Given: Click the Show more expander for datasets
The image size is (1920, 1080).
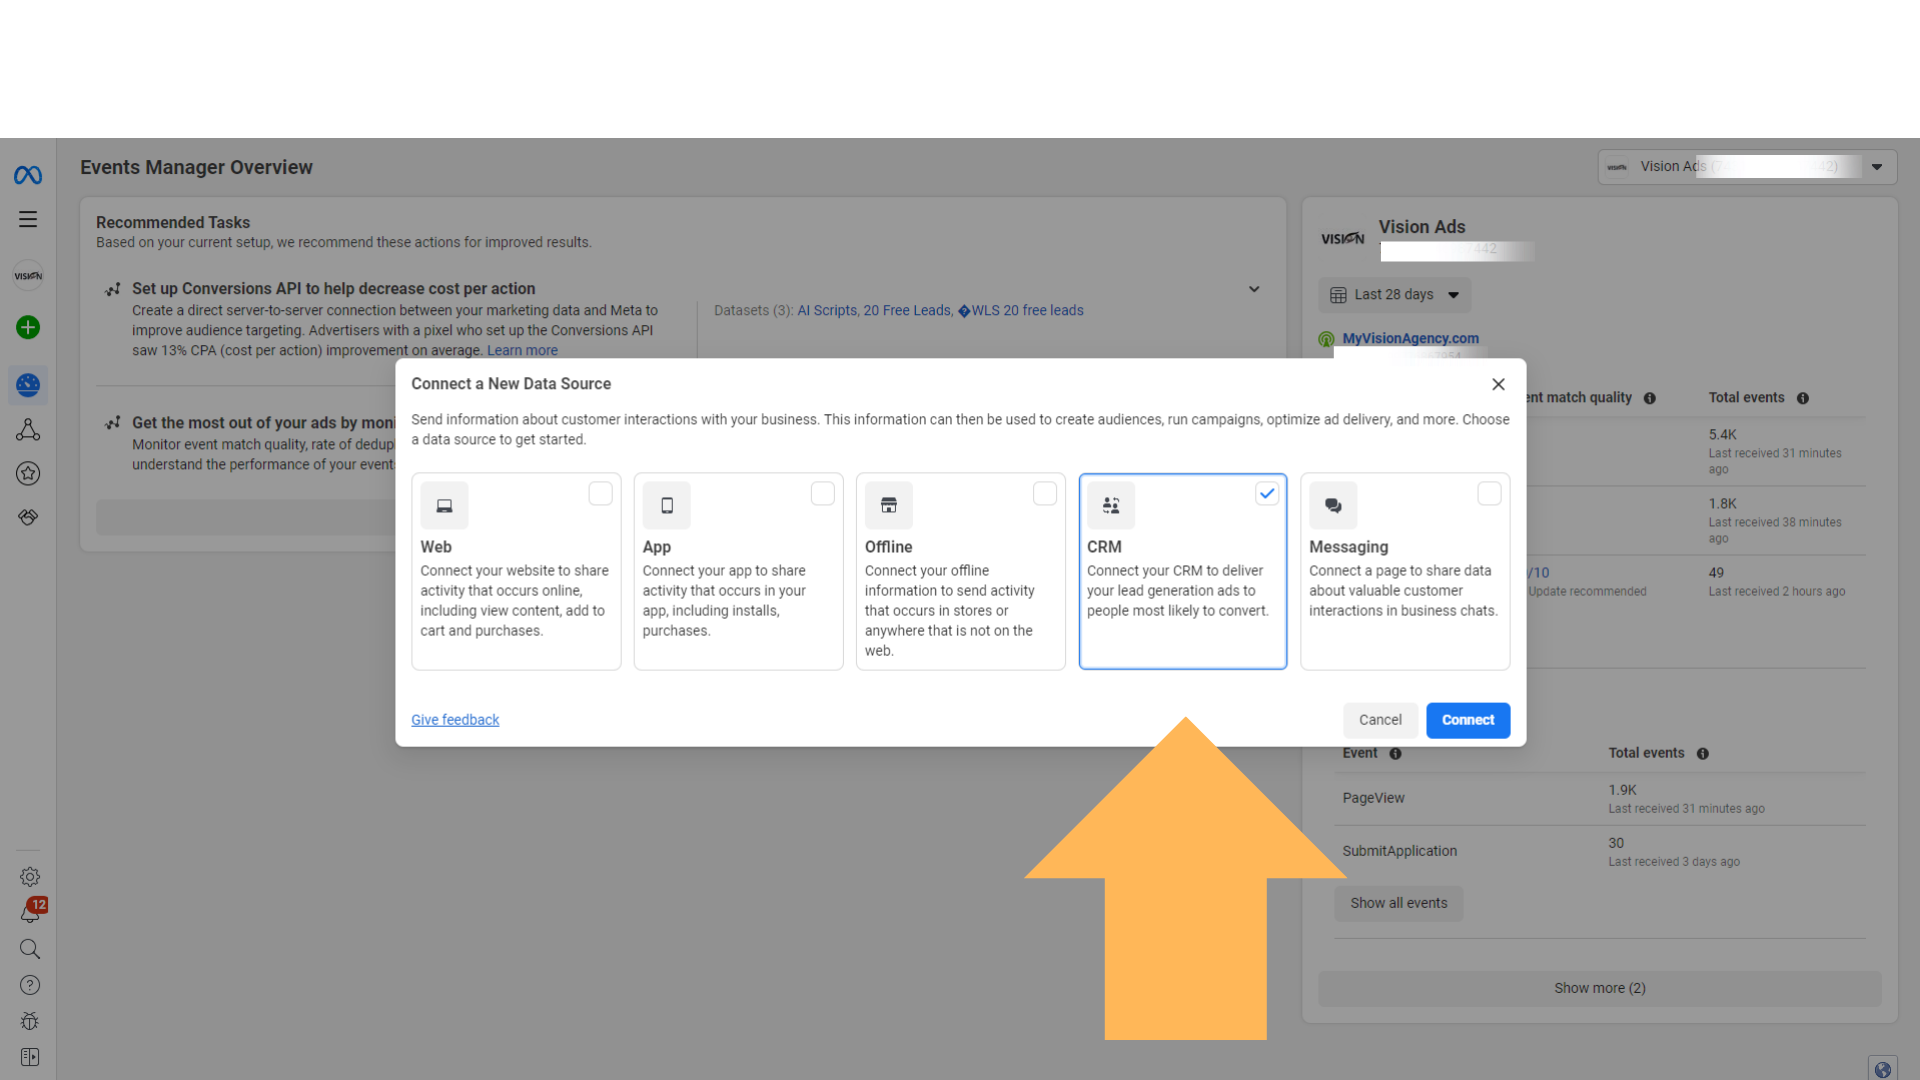Looking at the screenshot, I should tap(1600, 986).
